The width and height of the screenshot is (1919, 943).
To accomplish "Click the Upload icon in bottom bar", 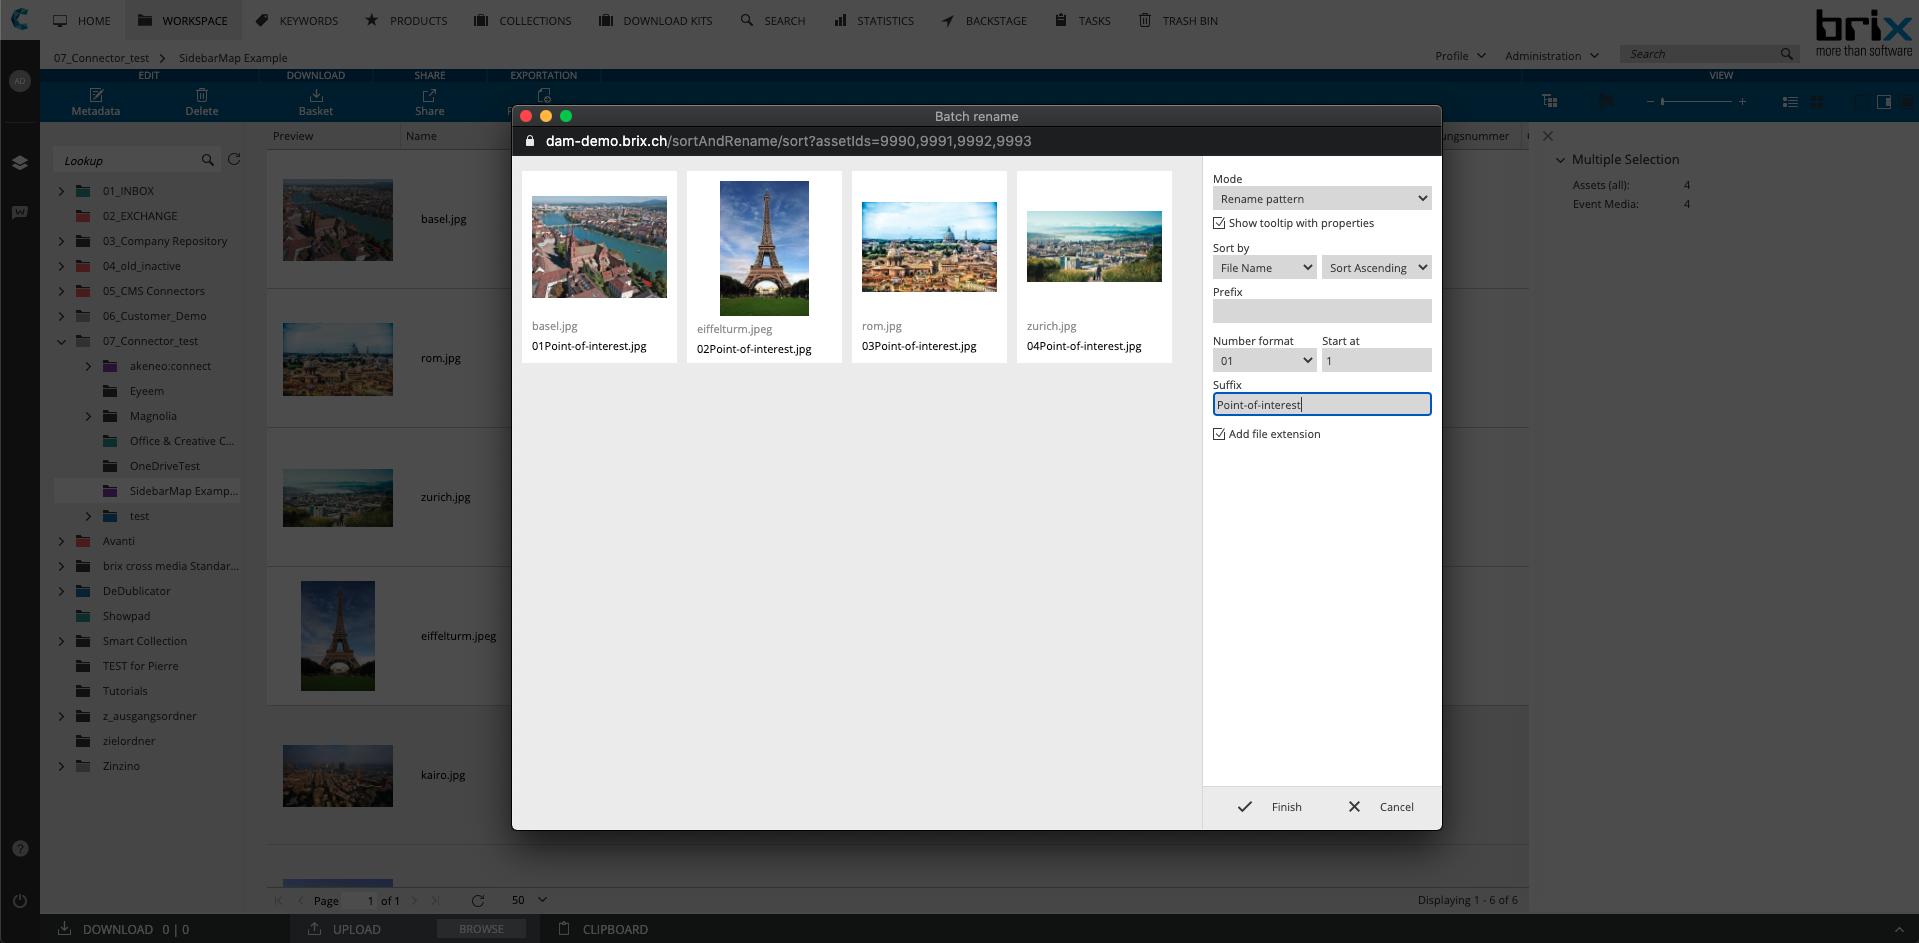I will [314, 929].
